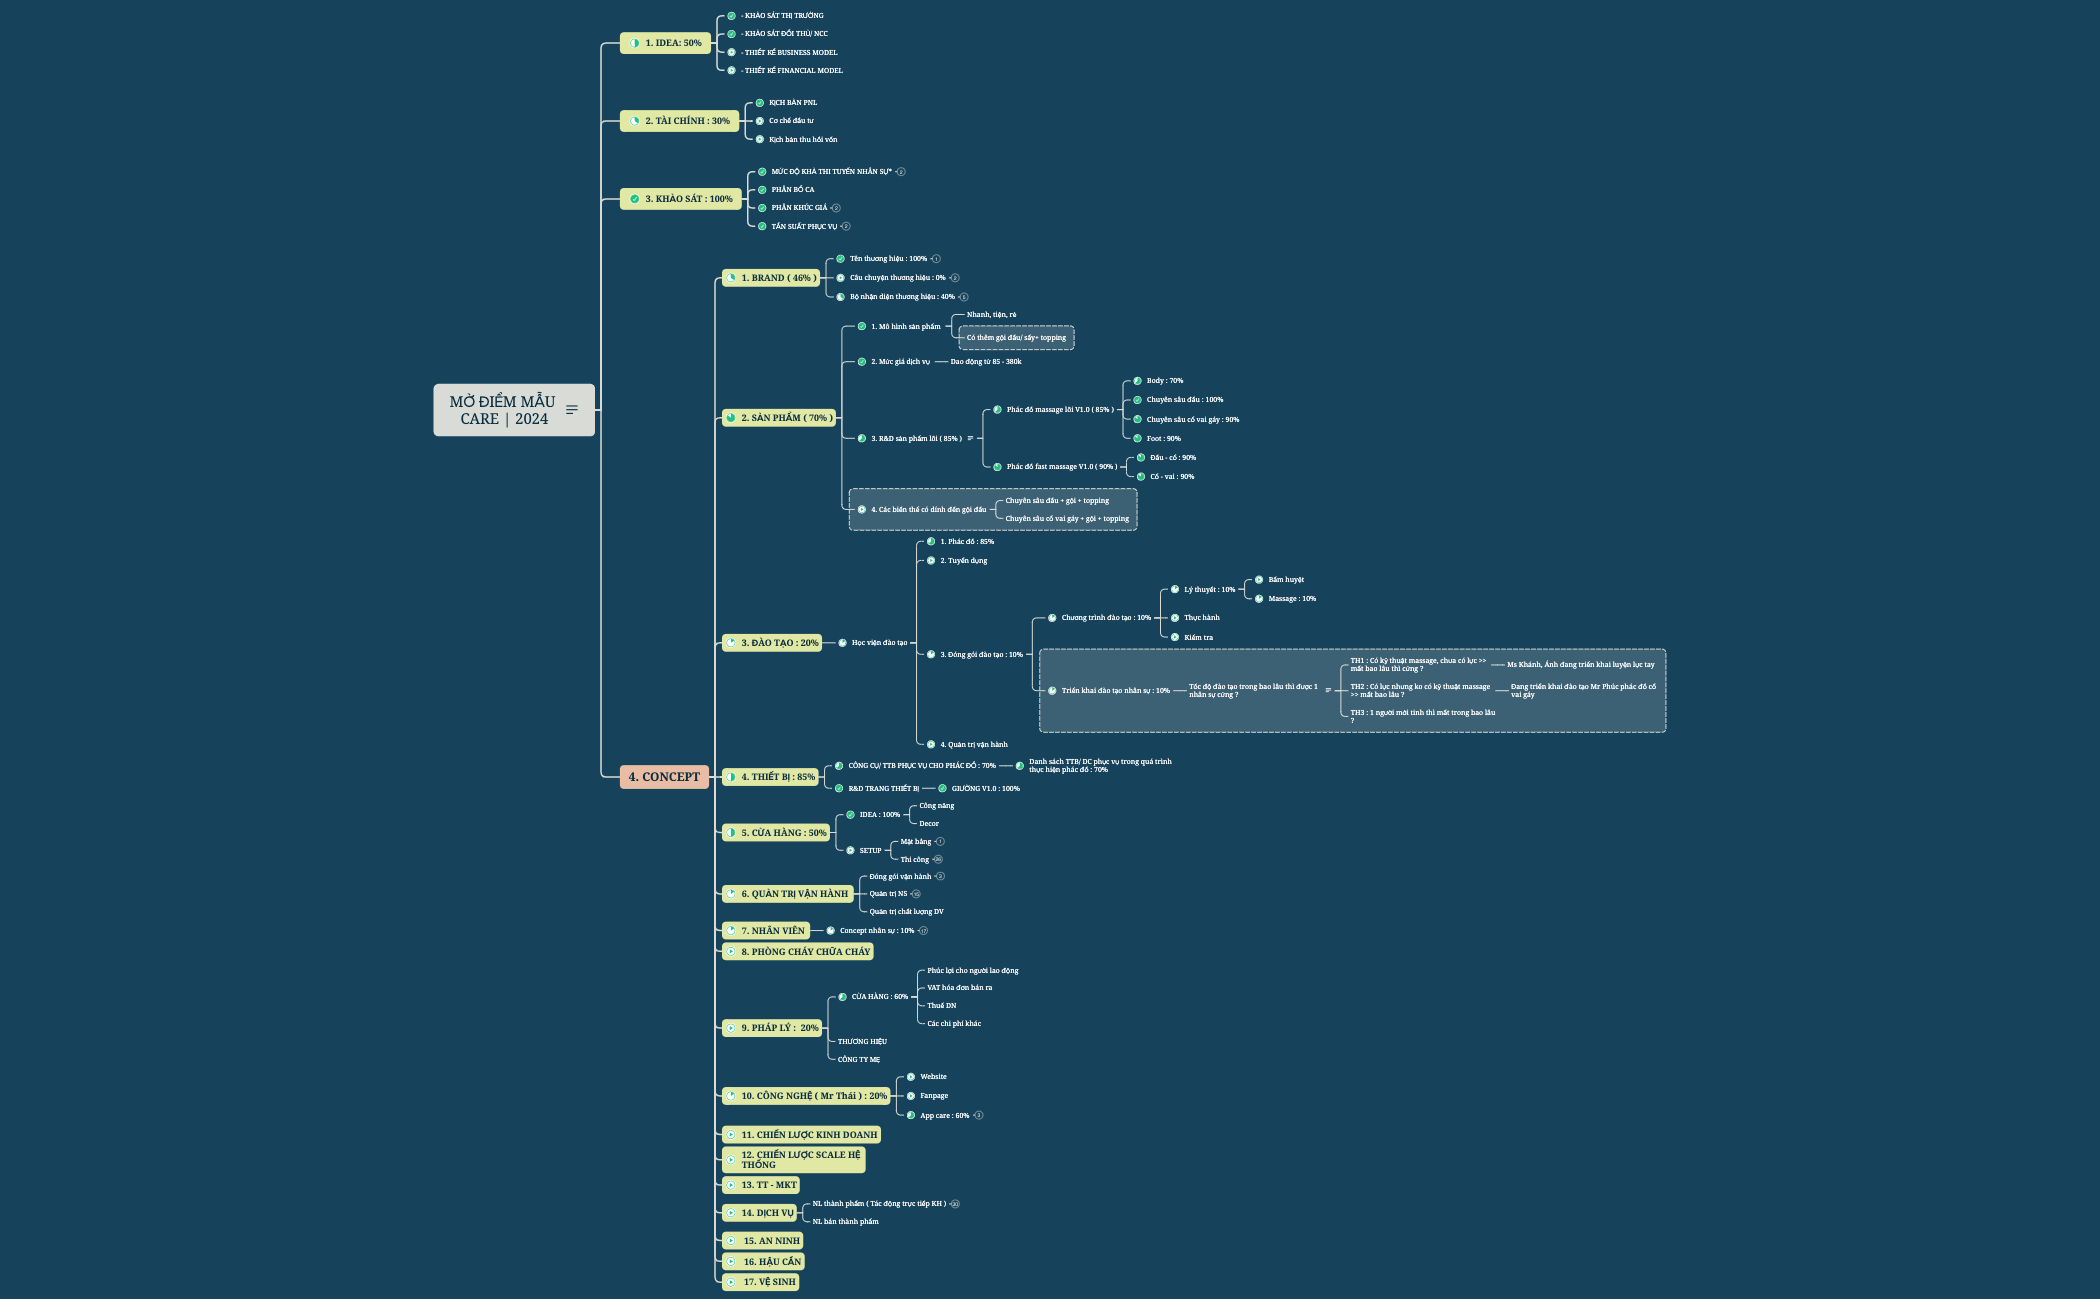The image size is (2100, 1299).
Task: Toggle completed check on 3. KHẢO SÁT: 100%
Action: [634, 199]
